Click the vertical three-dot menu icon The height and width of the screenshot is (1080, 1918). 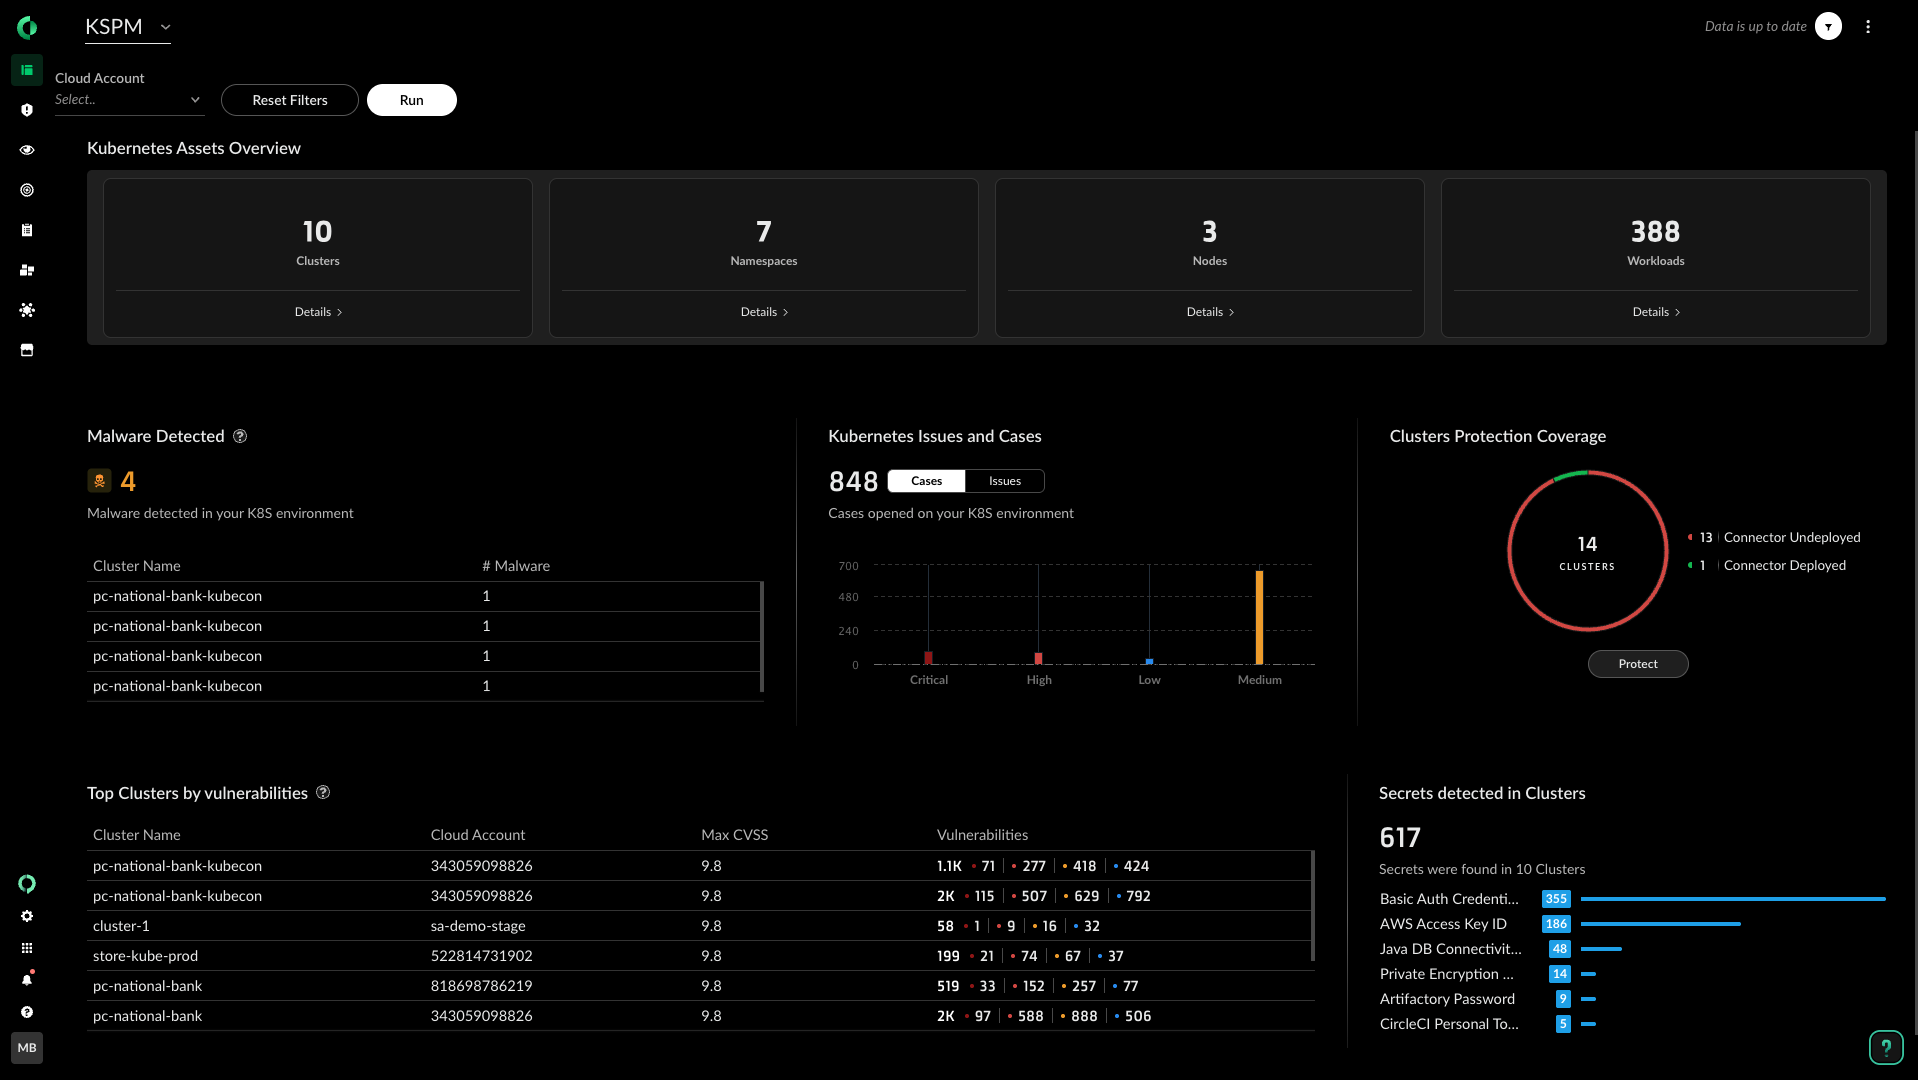pyautogui.click(x=1867, y=27)
